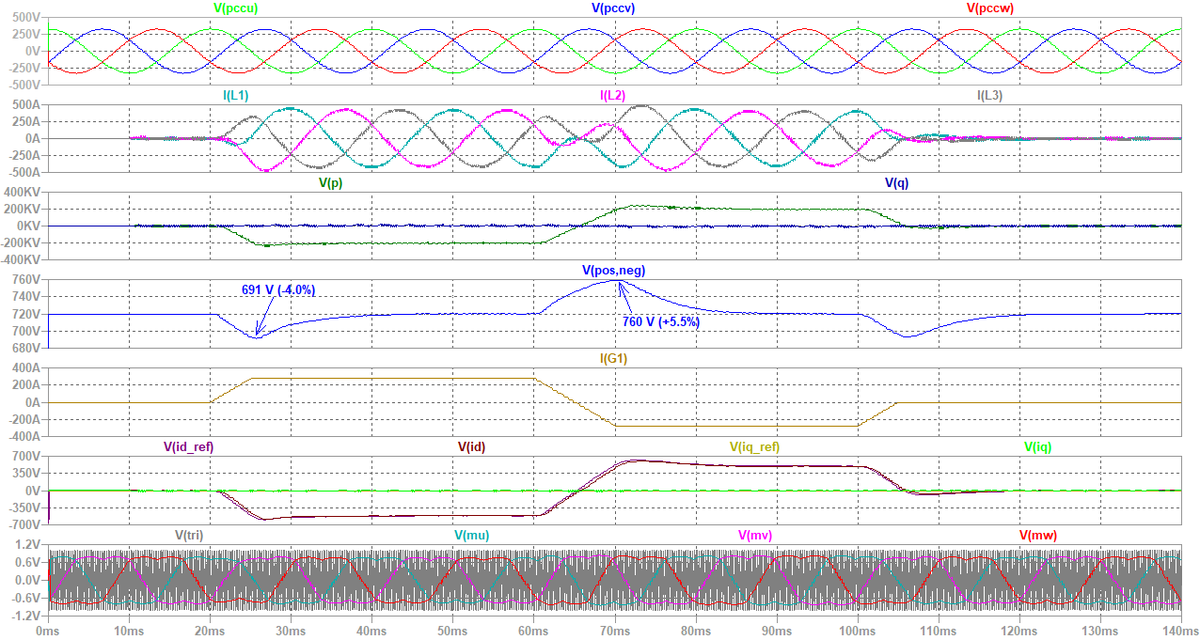Click the V(mv) trace label
The width and height of the screenshot is (1200, 640).
coord(755,535)
